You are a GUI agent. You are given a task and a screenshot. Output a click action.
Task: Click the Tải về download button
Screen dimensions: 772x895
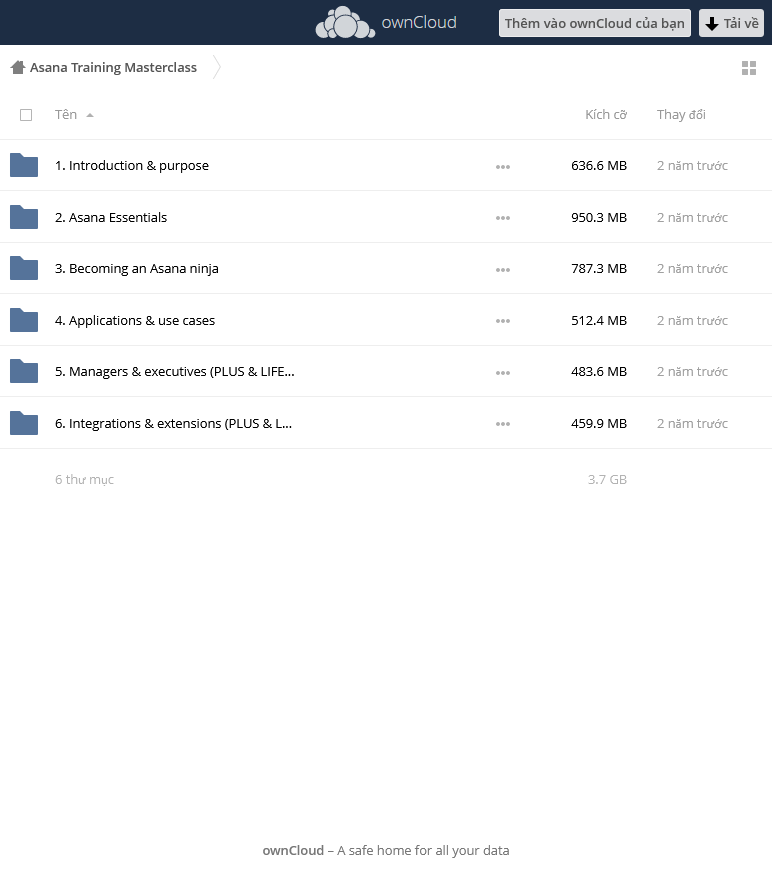coord(731,23)
